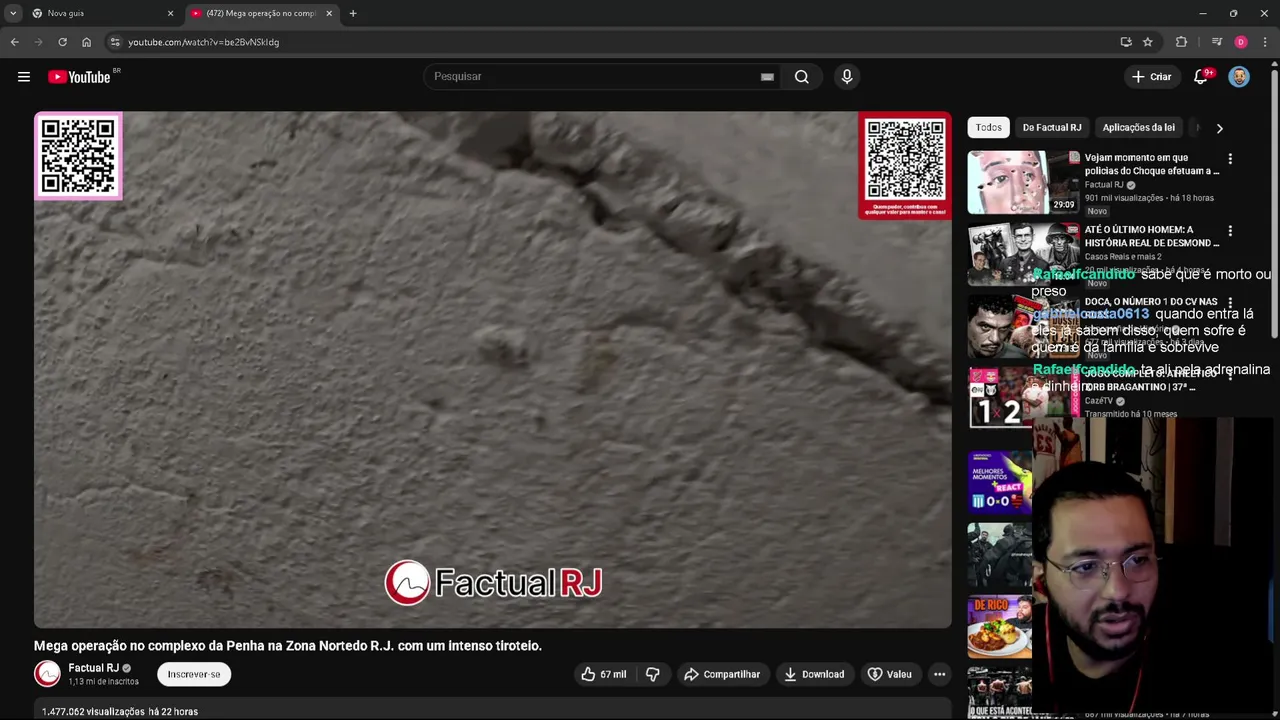1280x720 pixels.
Task: Click the browser address bar URL
Action: tap(203, 42)
